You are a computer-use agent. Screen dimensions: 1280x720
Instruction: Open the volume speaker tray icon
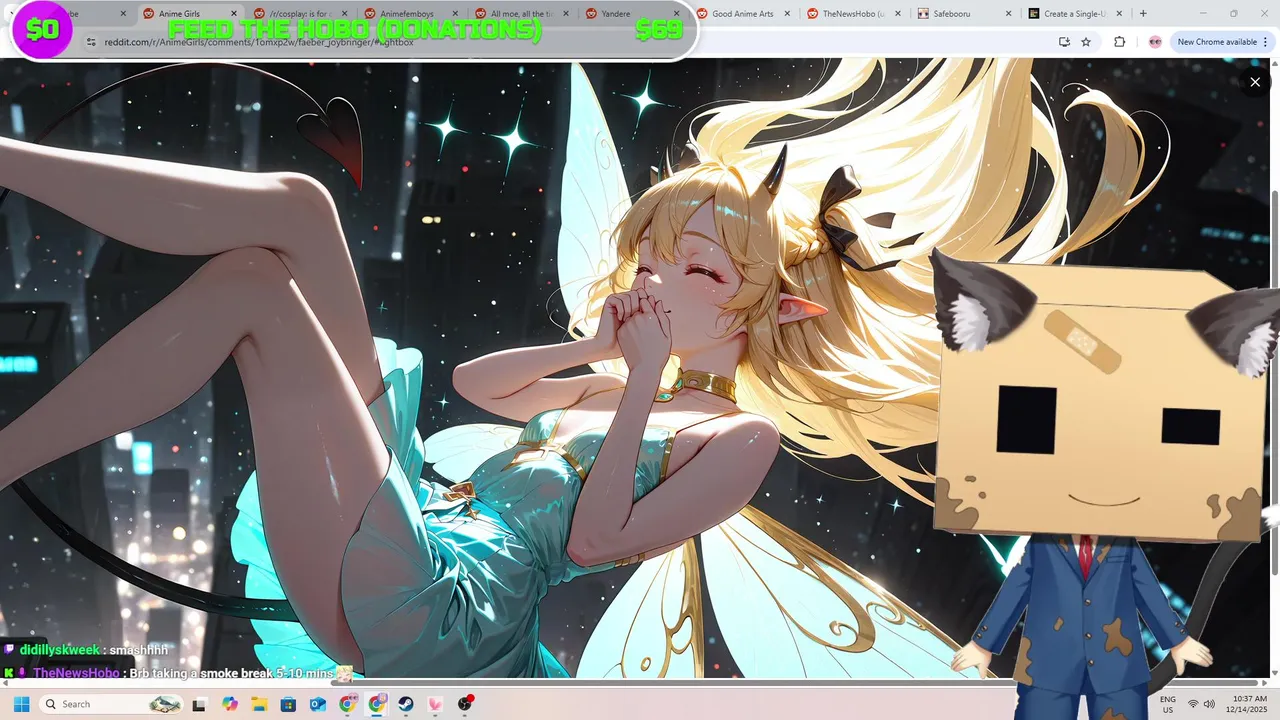[1209, 704]
